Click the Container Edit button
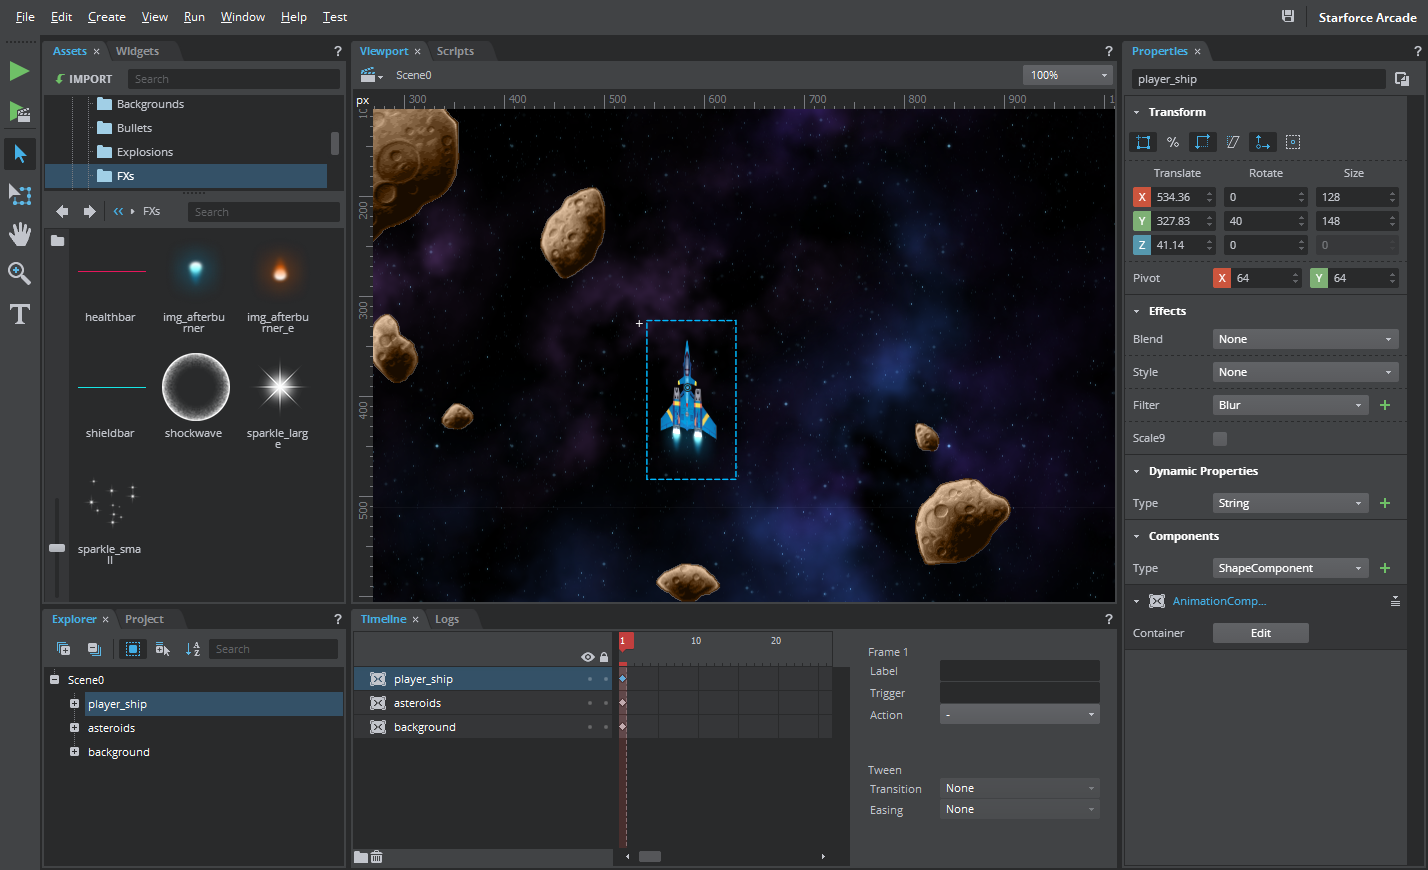Viewport: 1428px width, 870px height. point(1260,633)
